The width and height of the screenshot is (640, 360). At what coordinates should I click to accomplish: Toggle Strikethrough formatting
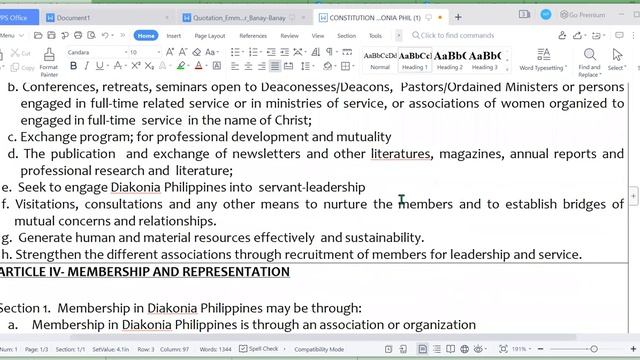[118, 66]
